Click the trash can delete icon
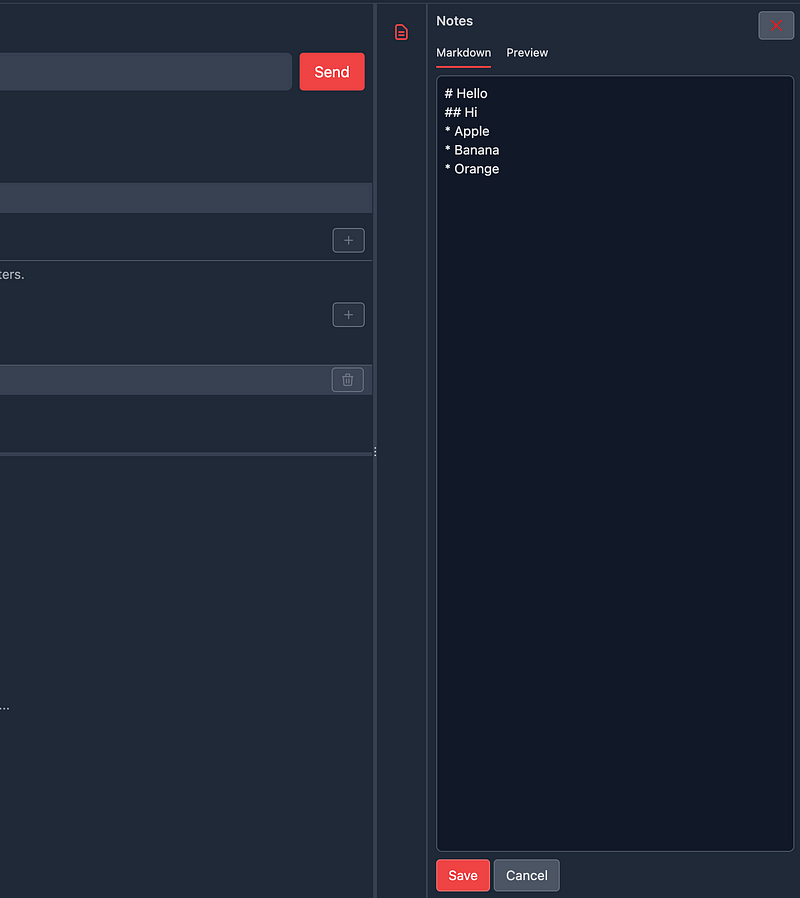Screen dimensions: 800x898 coord(348,379)
